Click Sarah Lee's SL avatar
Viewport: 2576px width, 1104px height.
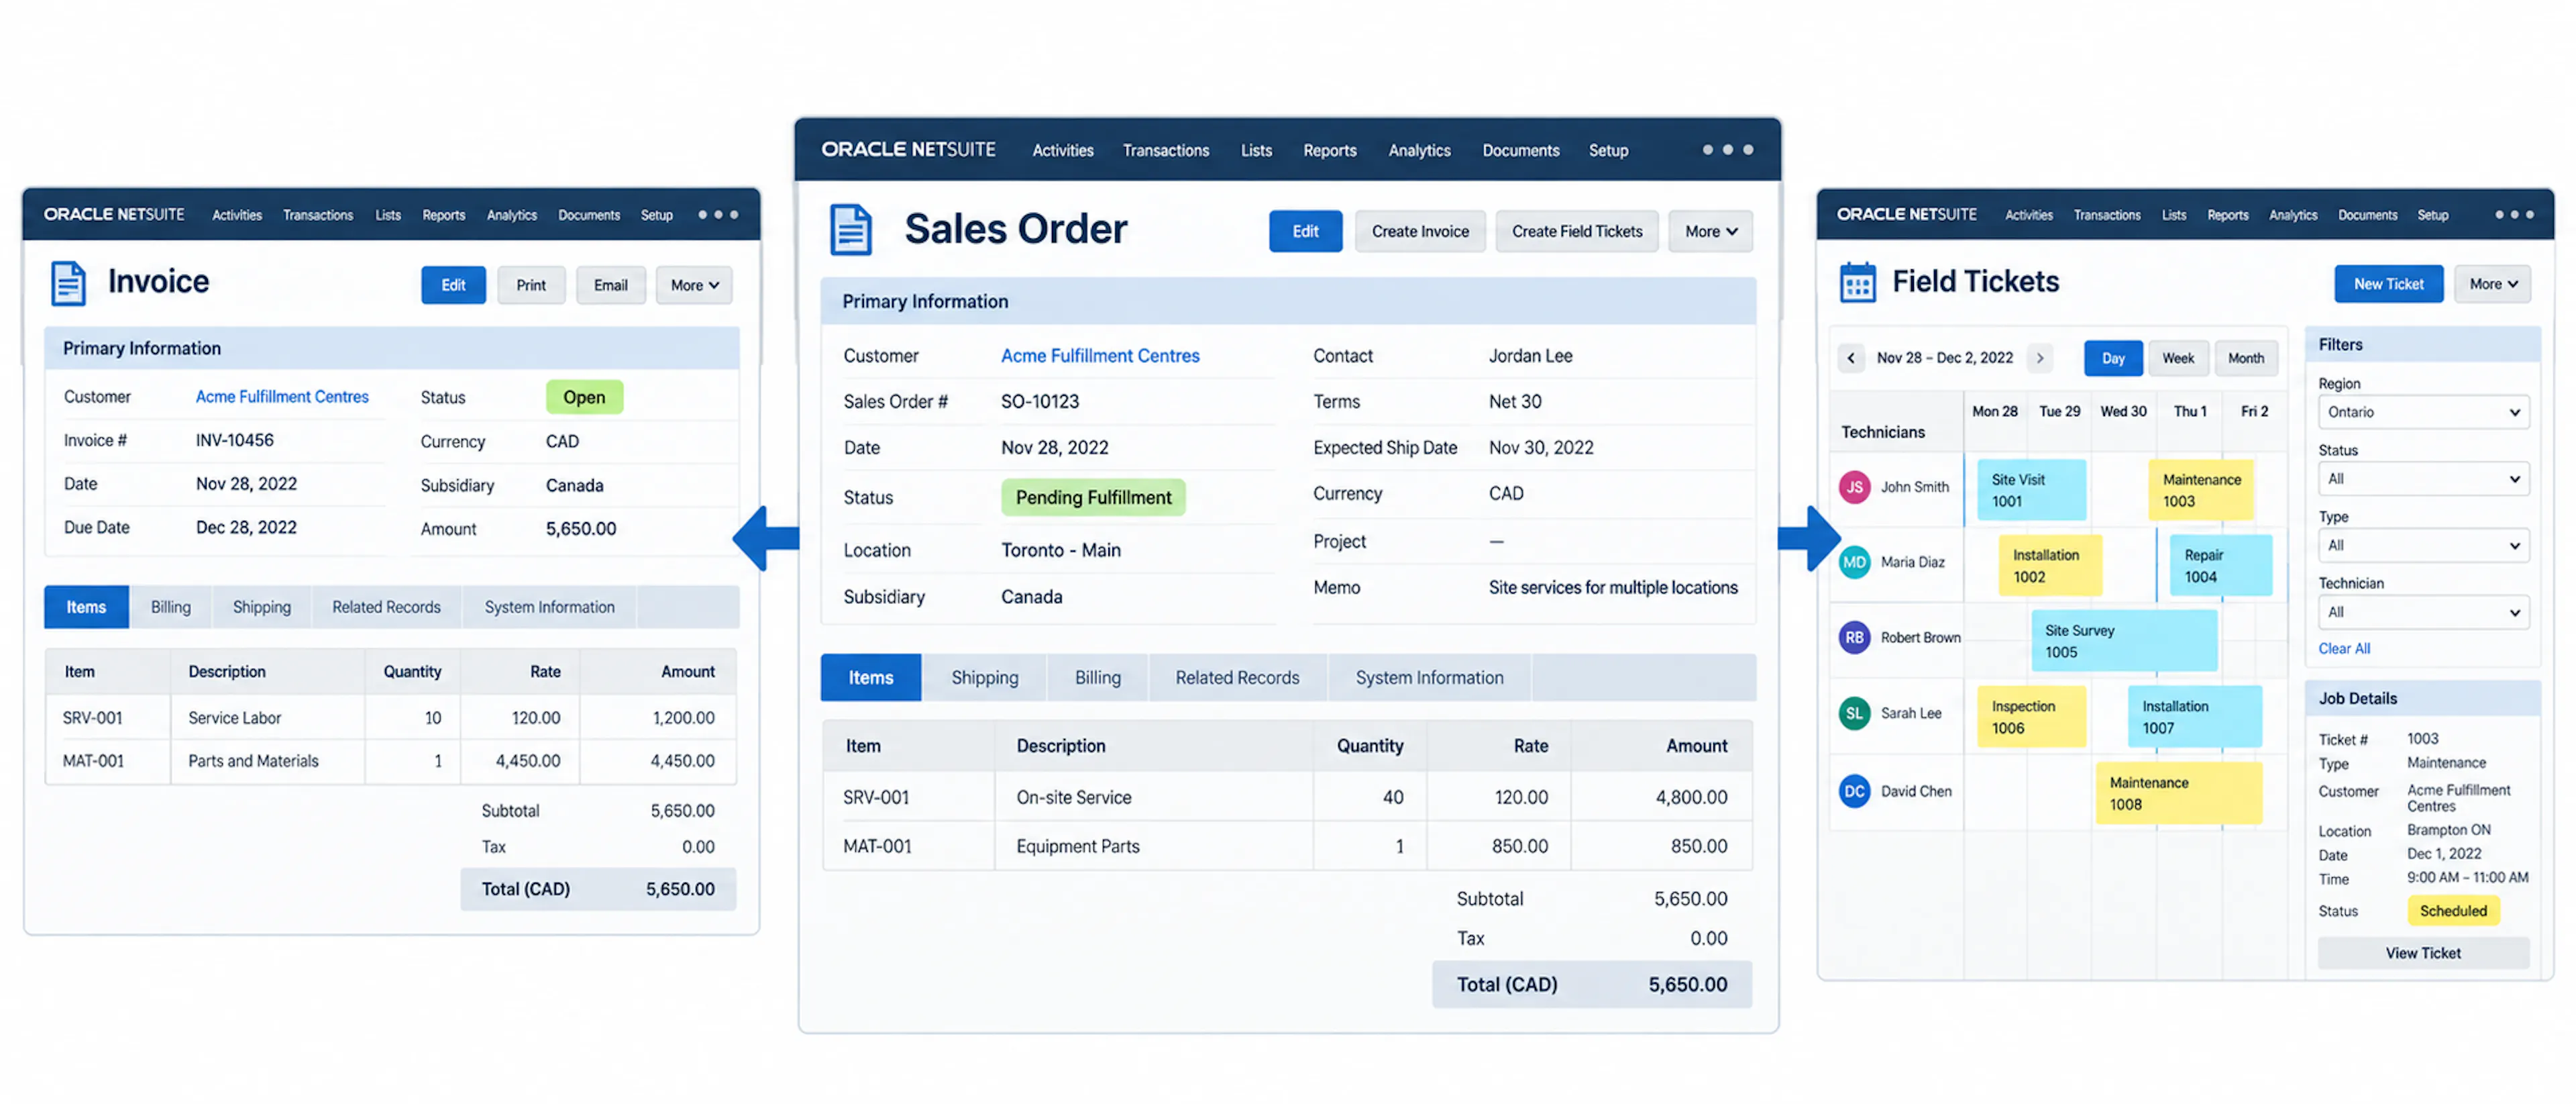click(1855, 713)
